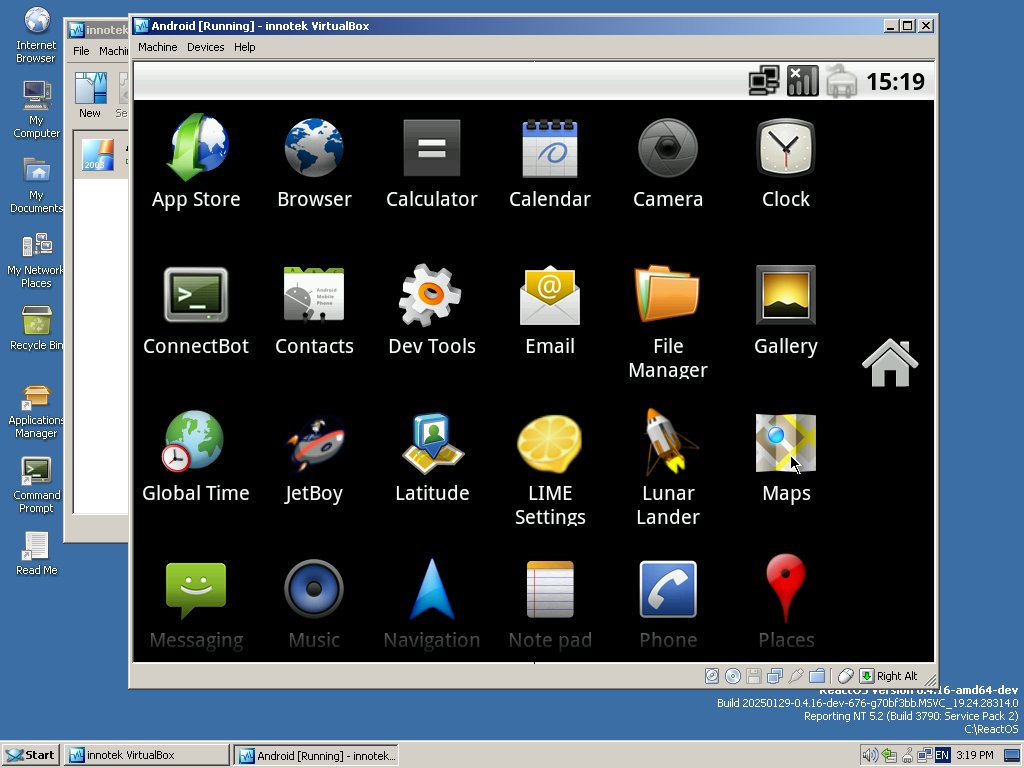The height and width of the screenshot is (768, 1024).
Task: Click the hard disk activity indicator
Action: click(712, 676)
